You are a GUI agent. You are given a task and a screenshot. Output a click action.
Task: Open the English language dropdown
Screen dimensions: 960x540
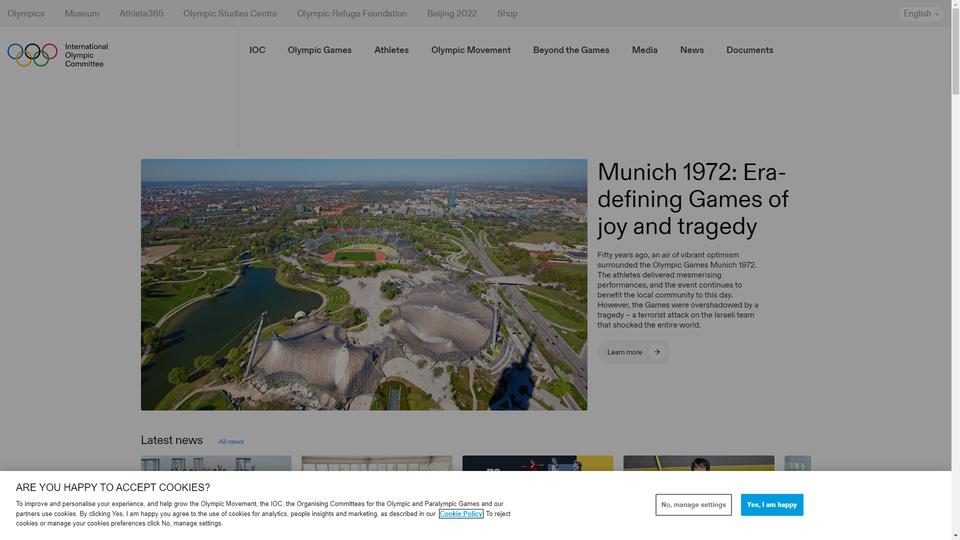point(921,13)
